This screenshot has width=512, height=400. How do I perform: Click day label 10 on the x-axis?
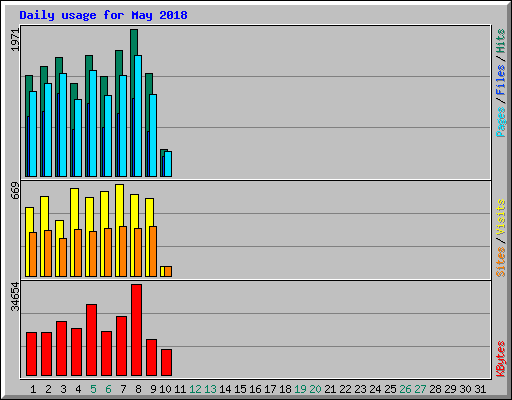click(165, 389)
